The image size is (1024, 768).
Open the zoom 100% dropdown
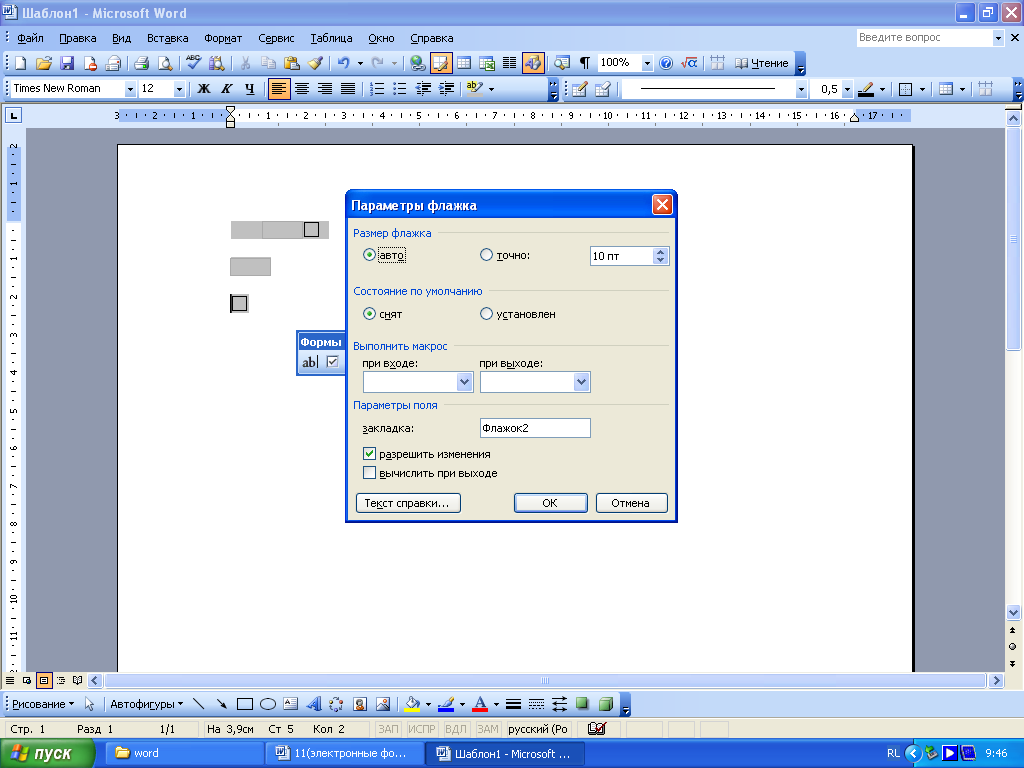pyautogui.click(x=647, y=63)
